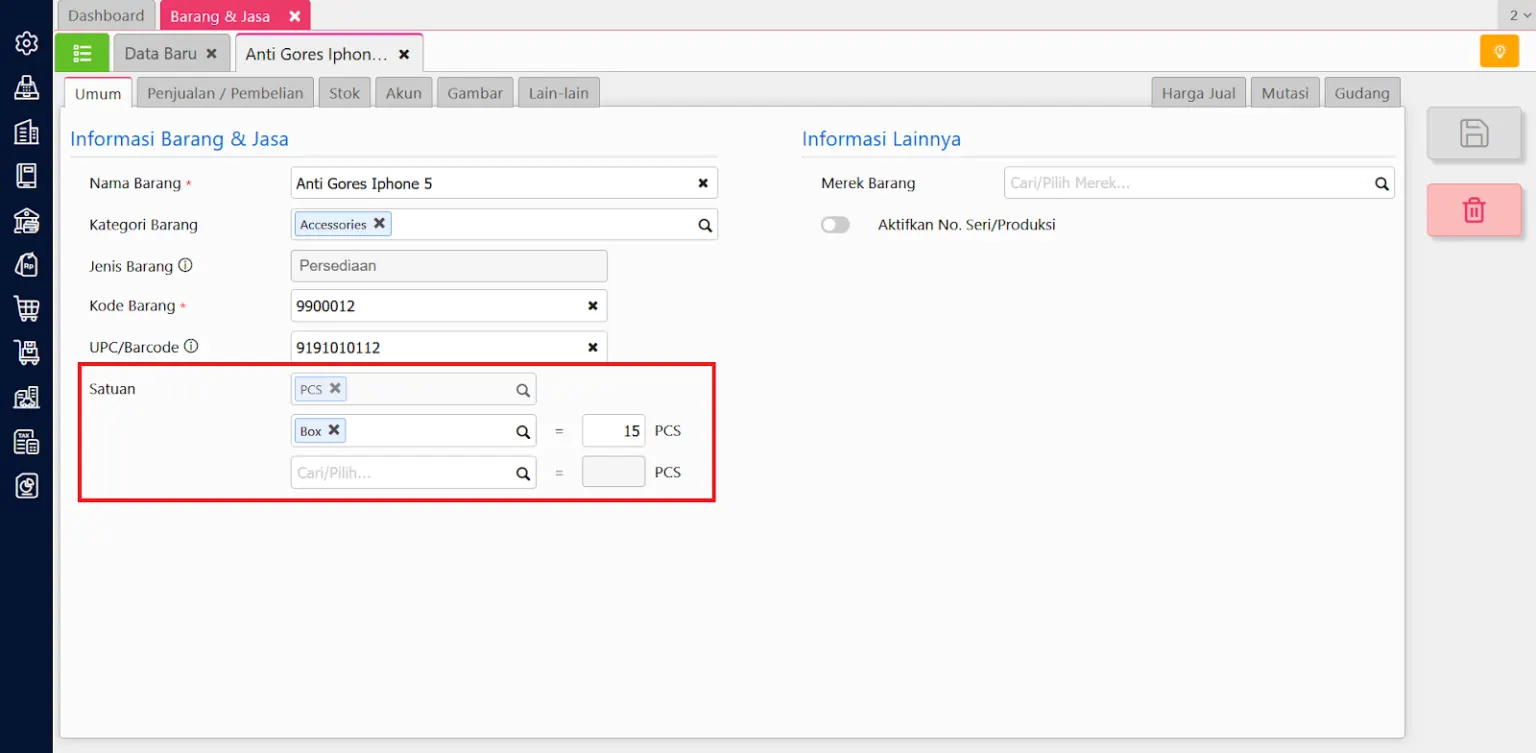Open the Gambar tab
1536x753 pixels.
point(475,92)
